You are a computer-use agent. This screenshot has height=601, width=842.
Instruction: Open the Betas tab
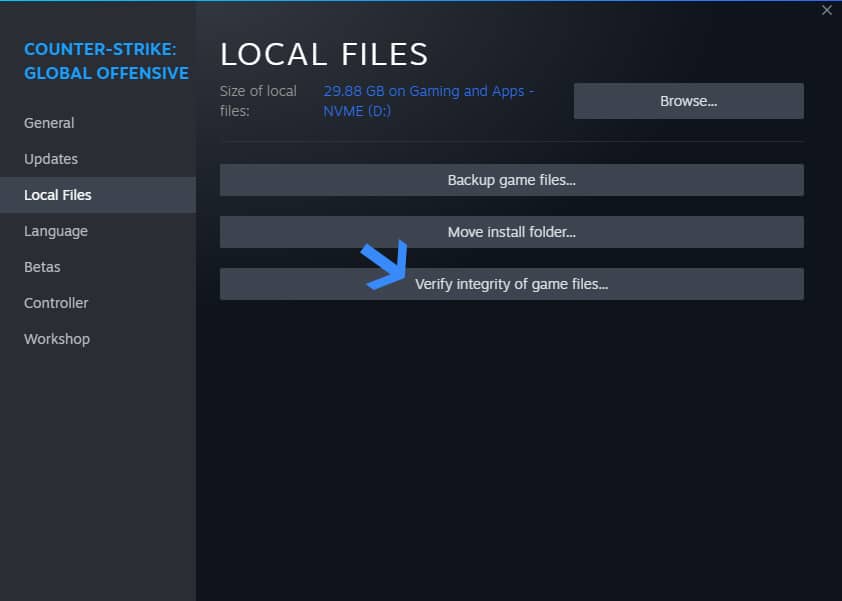coord(42,266)
